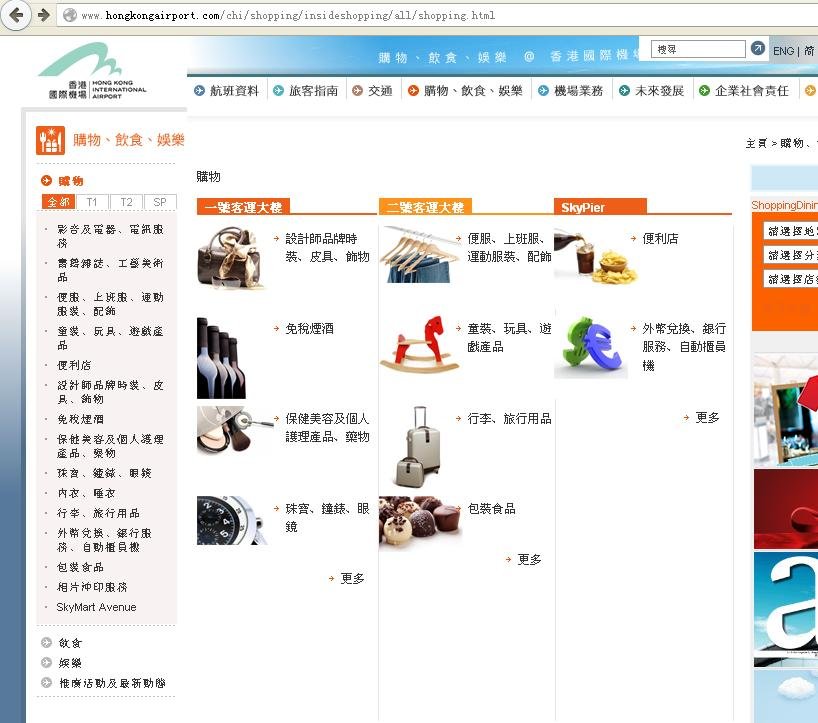Click the watch image for jewellery and watches
The image size is (818, 723).
(232, 520)
